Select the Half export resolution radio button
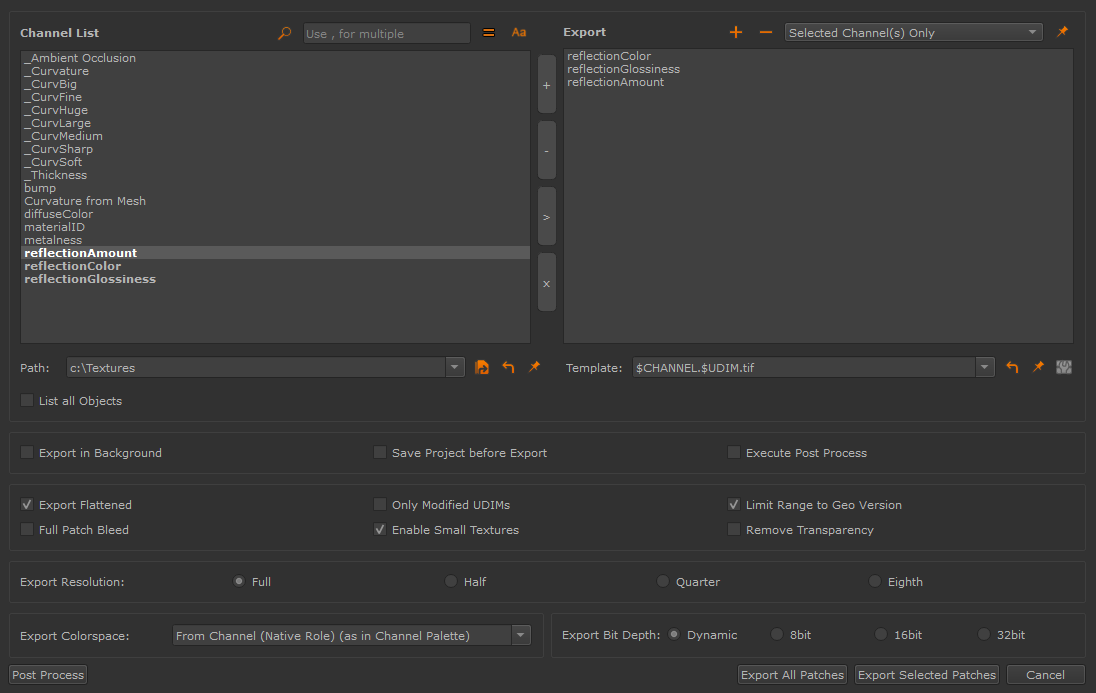 point(451,582)
